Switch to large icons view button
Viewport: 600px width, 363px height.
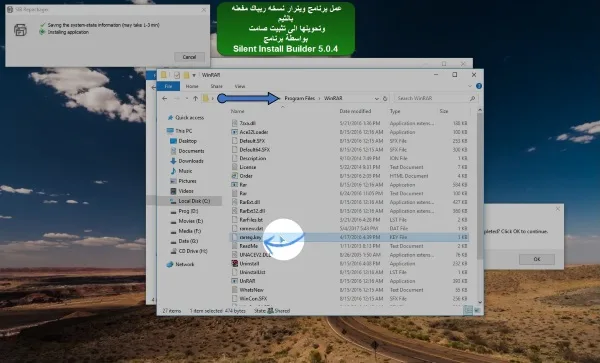point(477,310)
